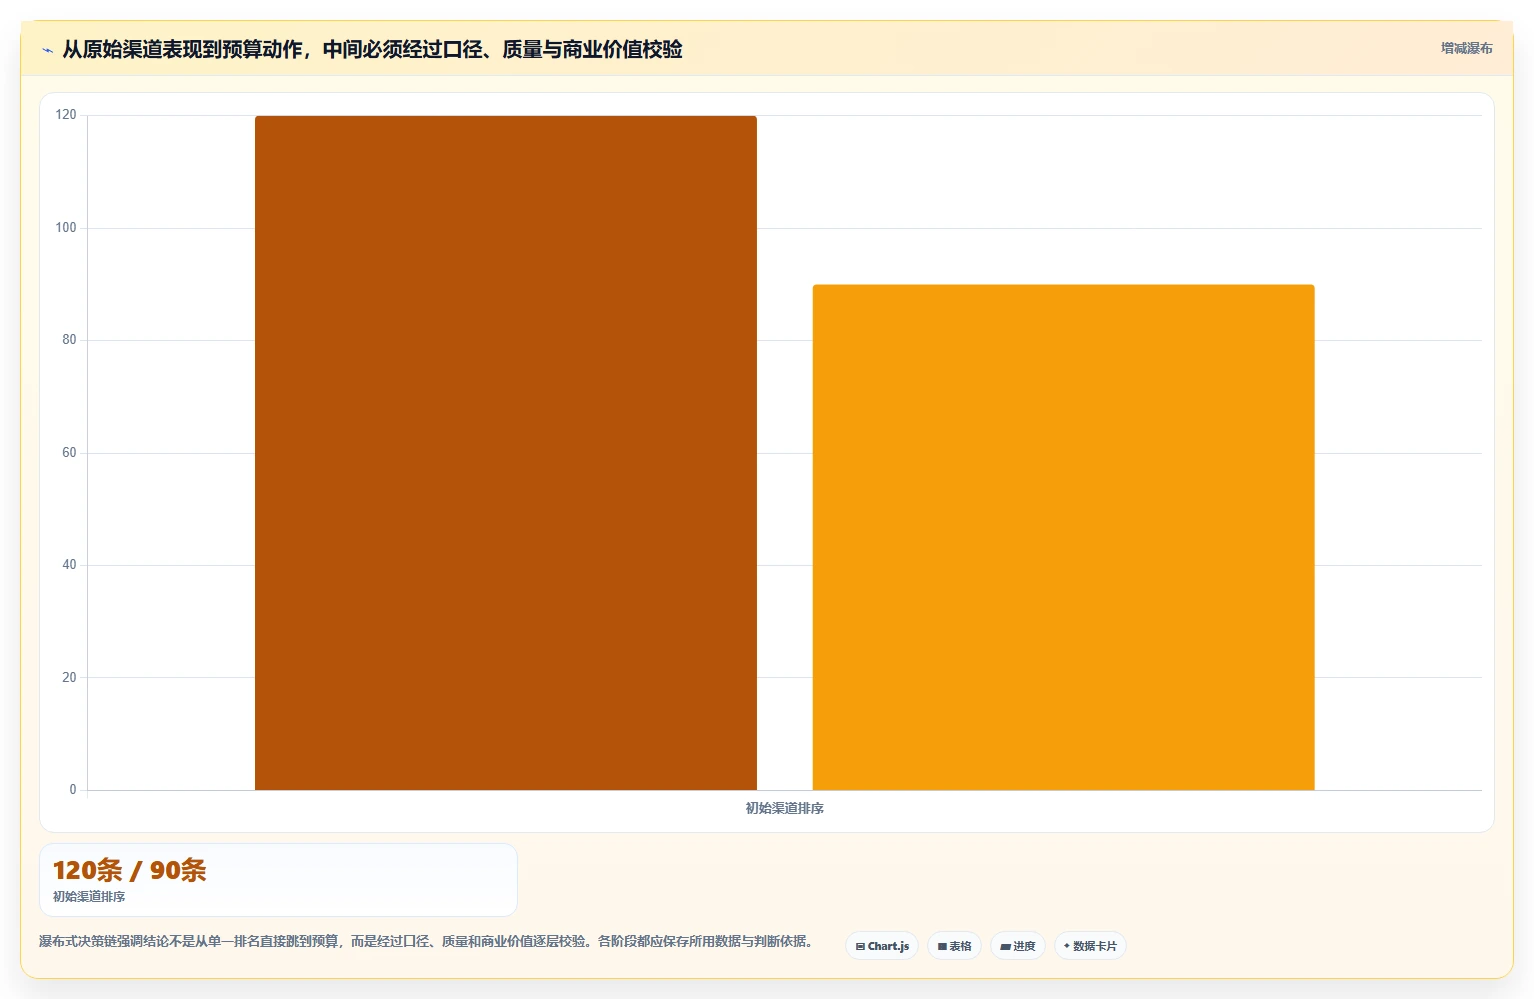Click the y-axis label 40
The width and height of the screenshot is (1534, 999).
click(69, 565)
